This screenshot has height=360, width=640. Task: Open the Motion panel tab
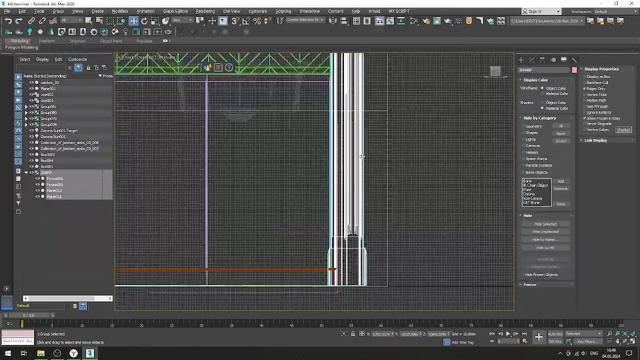coord(553,60)
